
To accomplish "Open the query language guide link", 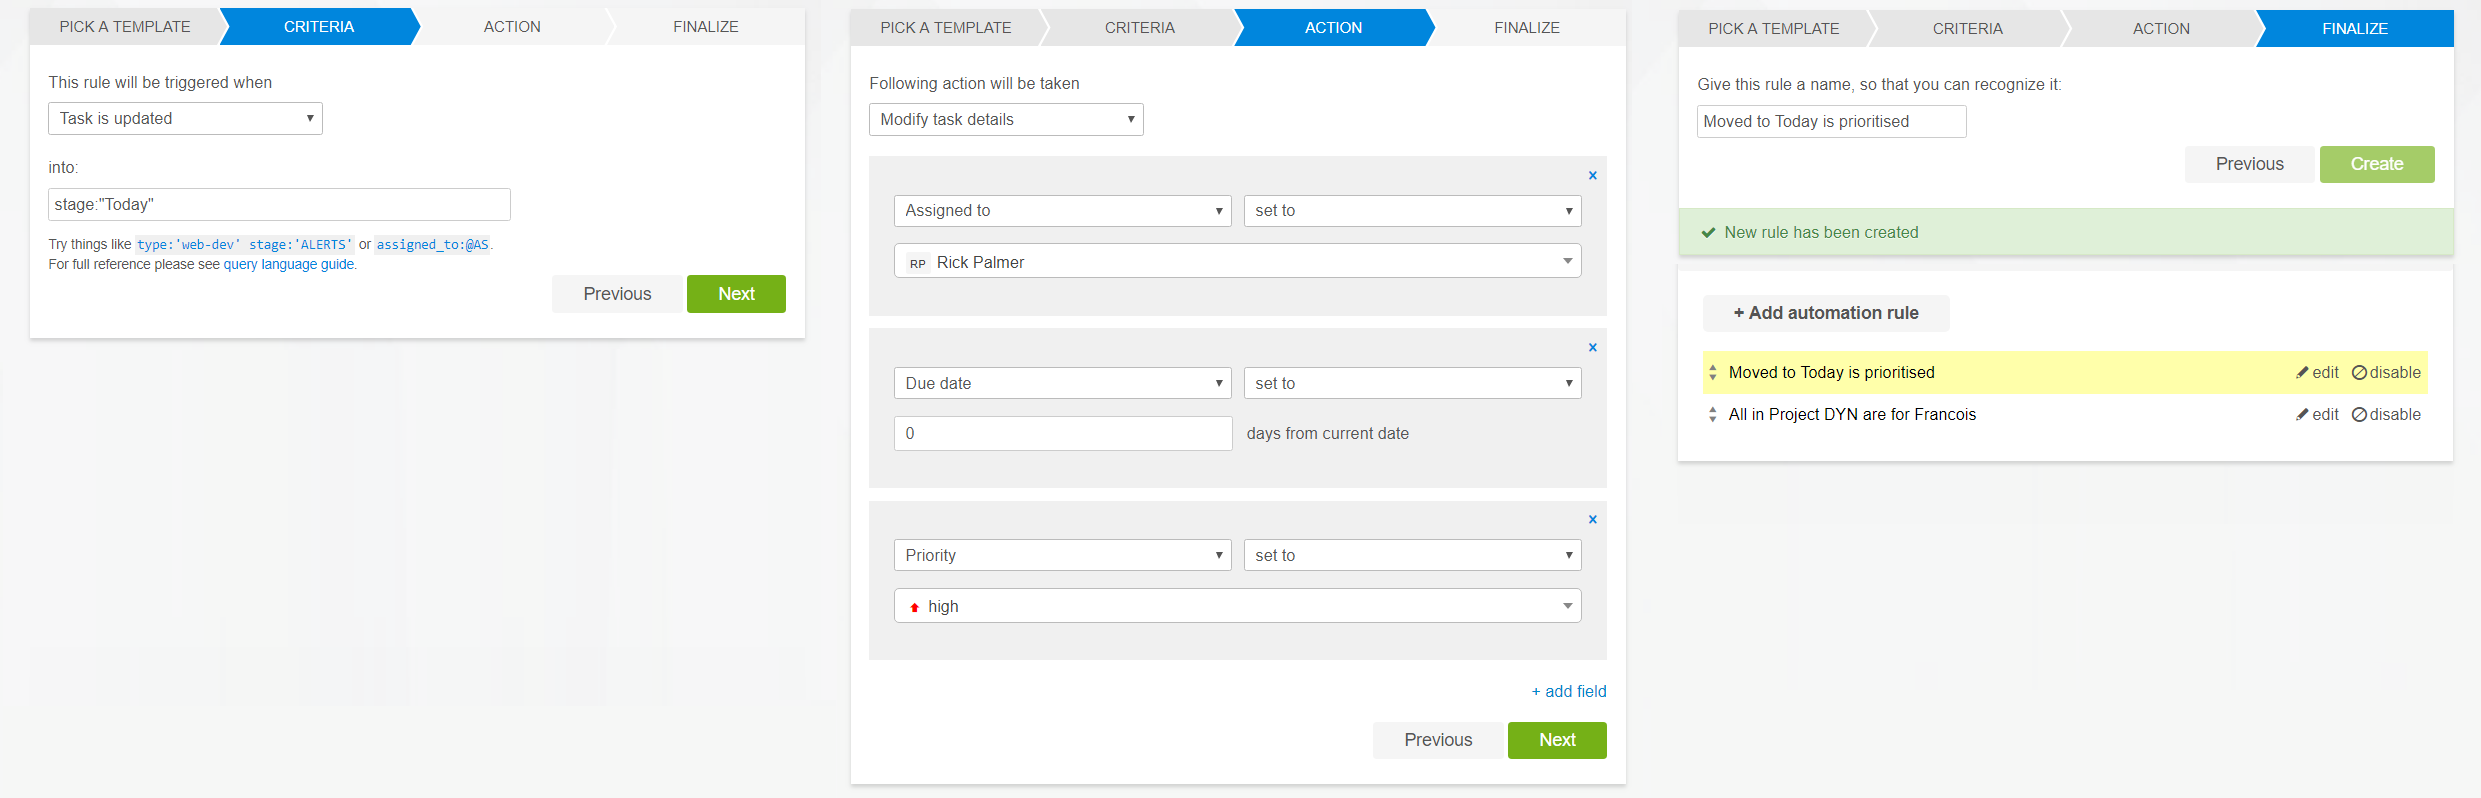I will [x=288, y=265].
